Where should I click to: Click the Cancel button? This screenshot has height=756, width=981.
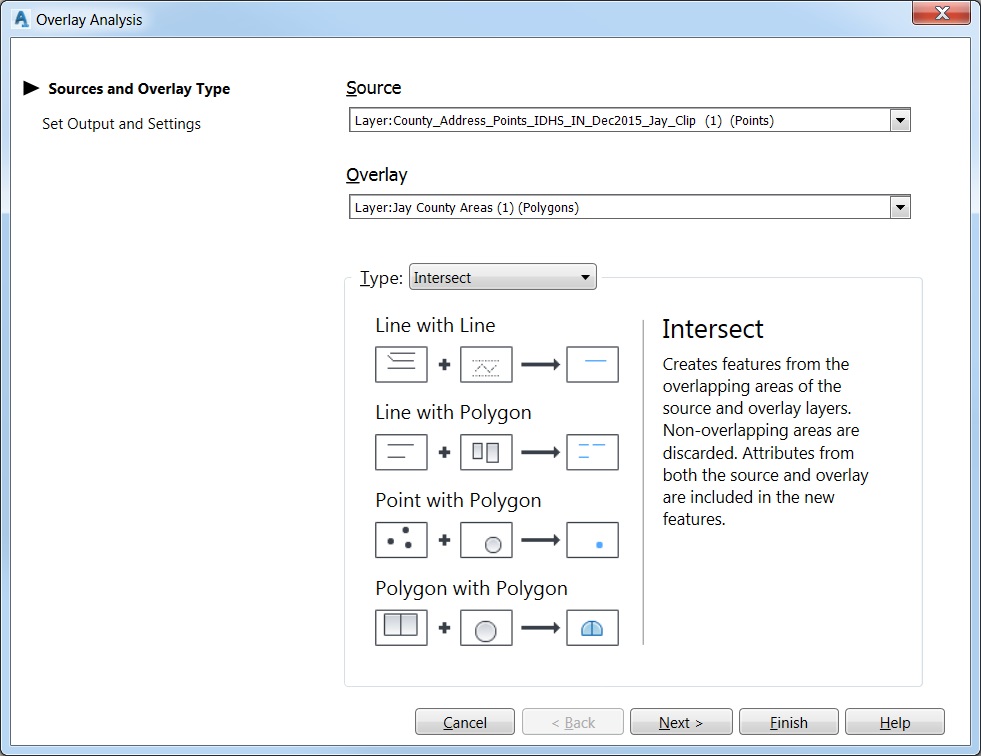point(465,722)
